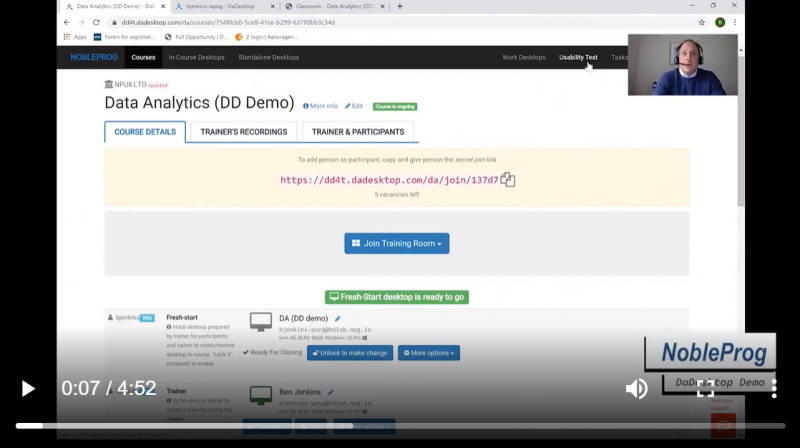Open the Forms for registrati... bookmark
800x448 pixels.
coord(125,37)
